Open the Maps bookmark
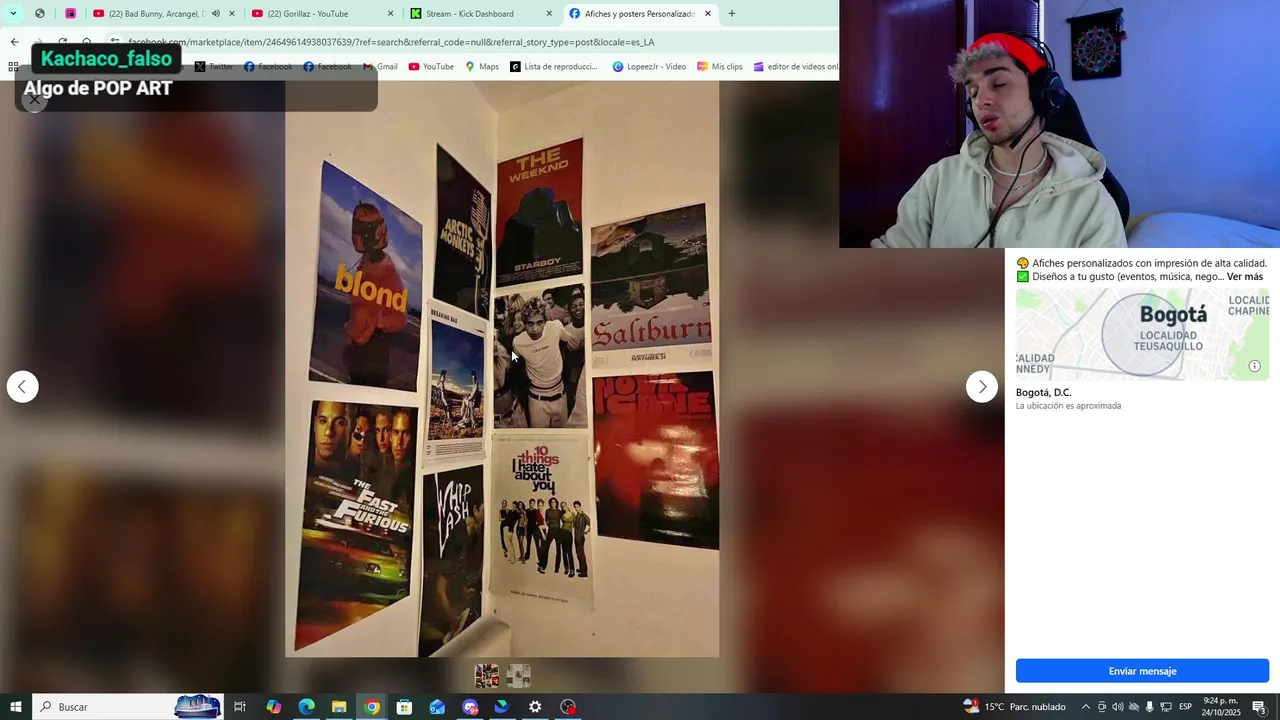 click(482, 67)
